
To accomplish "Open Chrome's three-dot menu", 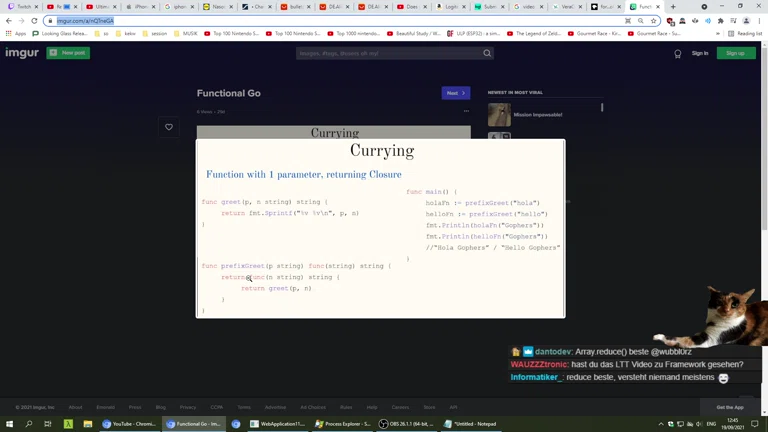I will (x=759, y=21).
